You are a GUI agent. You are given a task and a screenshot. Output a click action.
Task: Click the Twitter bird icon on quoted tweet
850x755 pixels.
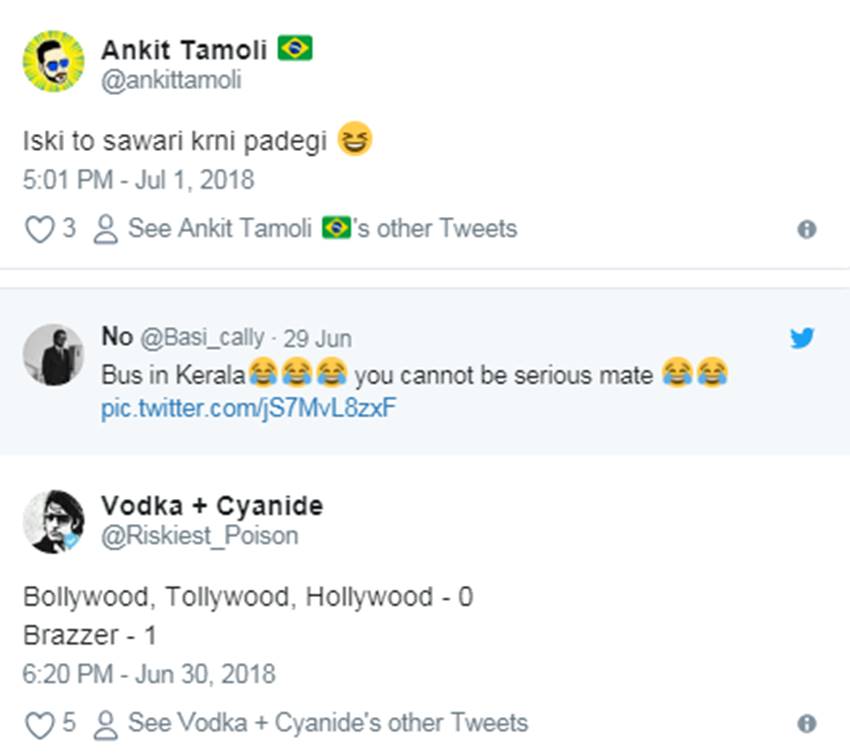(x=802, y=338)
